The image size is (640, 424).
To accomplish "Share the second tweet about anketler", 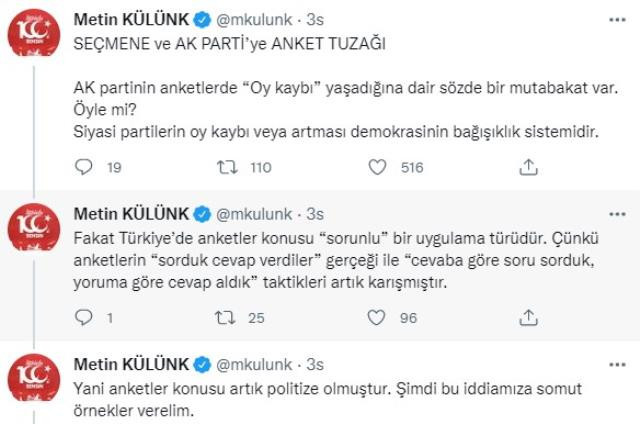I will click(x=527, y=319).
